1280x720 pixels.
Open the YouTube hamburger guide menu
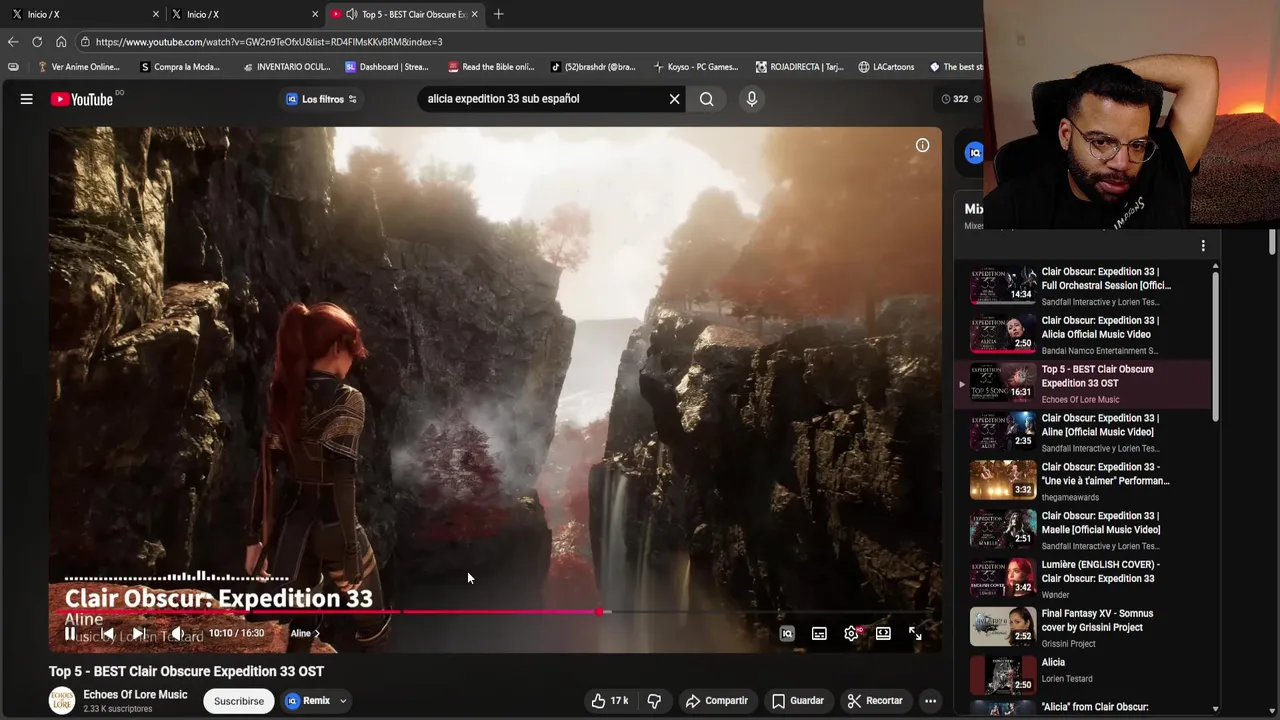(27, 99)
